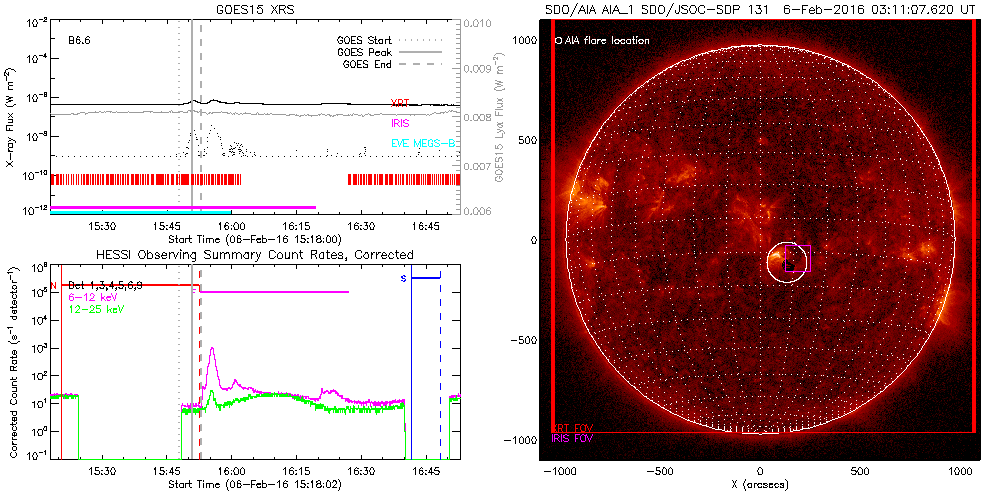Viewport: 1000px width, 500px height.
Task: Click the AIA flare location legend marker
Action: coord(558,41)
